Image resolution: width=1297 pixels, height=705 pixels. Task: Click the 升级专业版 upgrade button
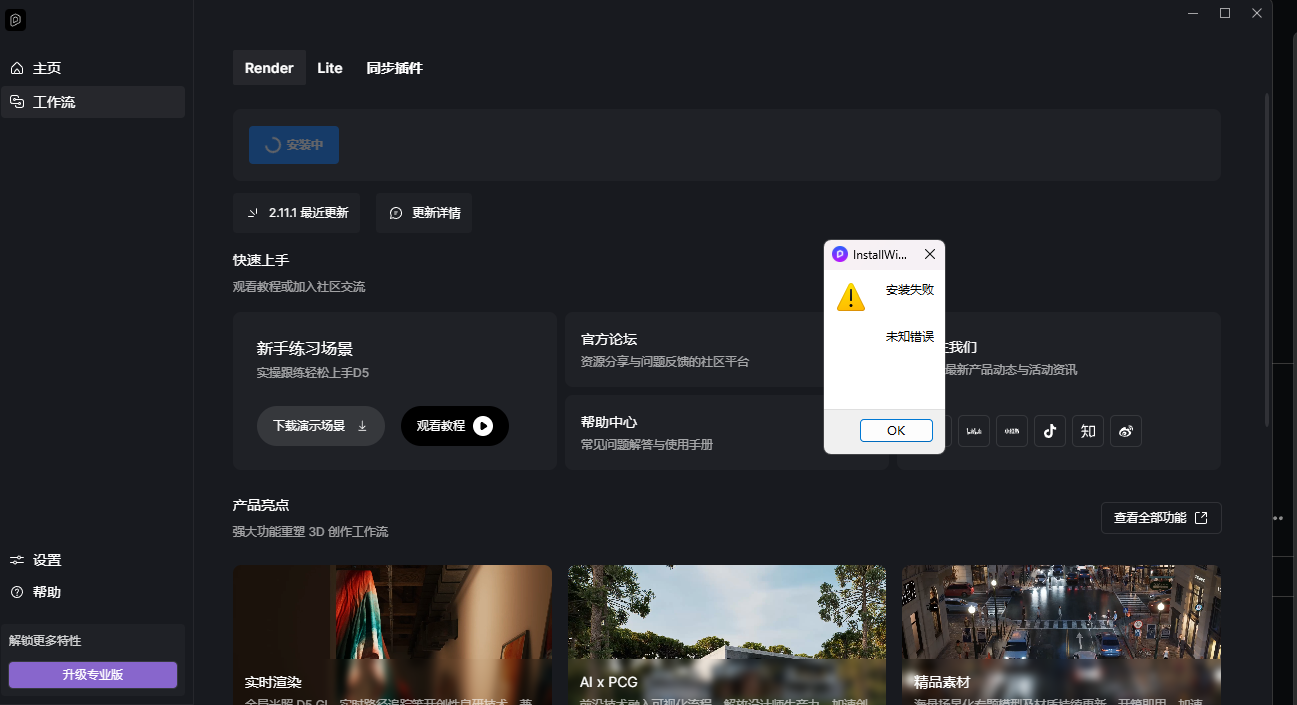coord(93,675)
